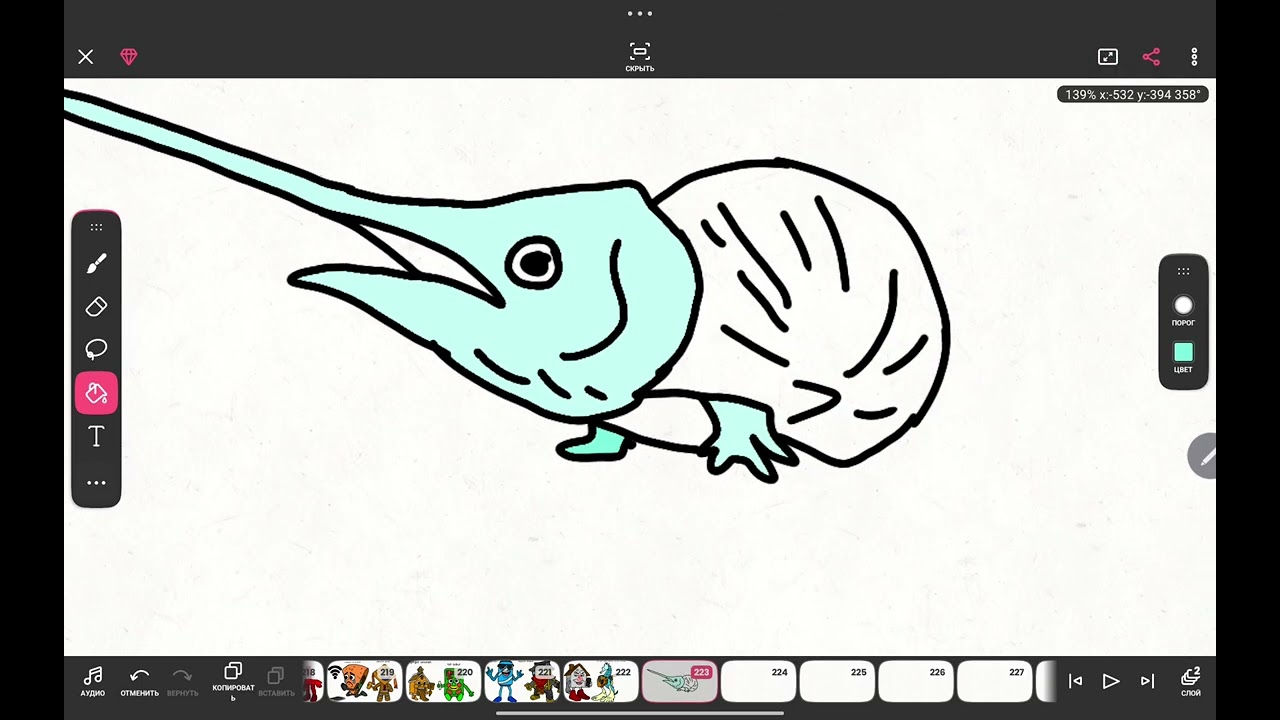Screen dimensions: 1280x720
Task: Open the Аудио audio panel
Action: 92,681
